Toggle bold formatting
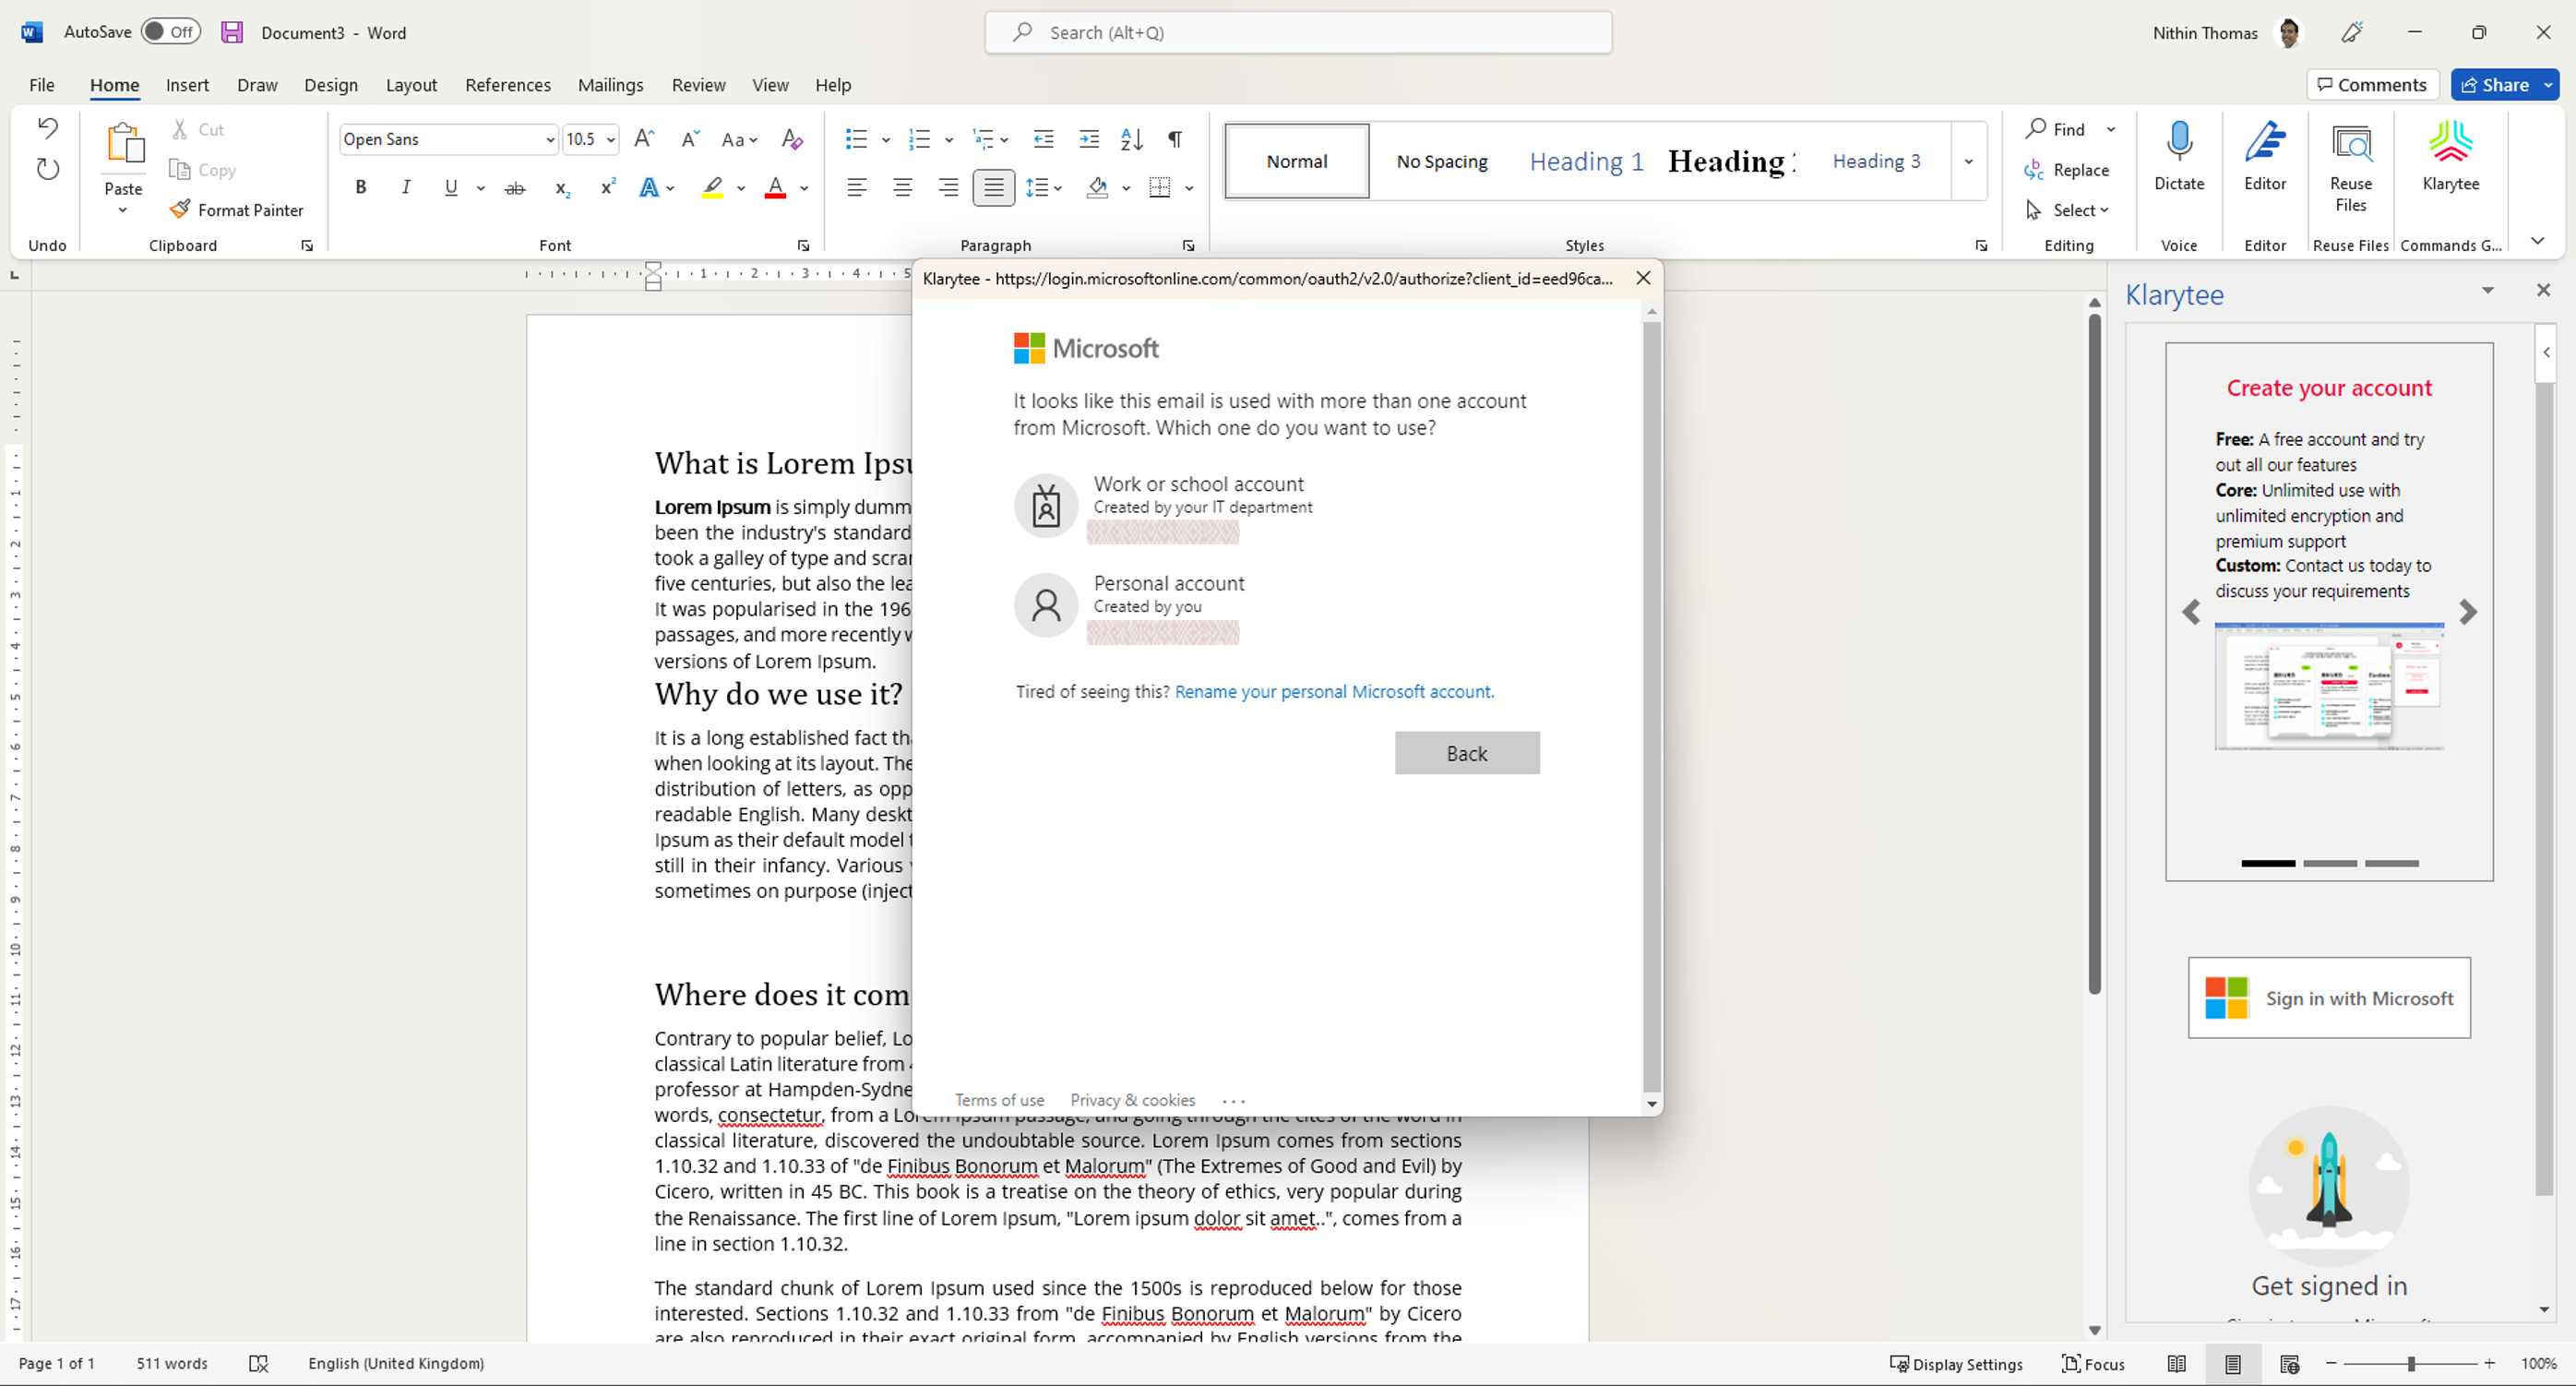2576x1386 pixels. click(361, 187)
